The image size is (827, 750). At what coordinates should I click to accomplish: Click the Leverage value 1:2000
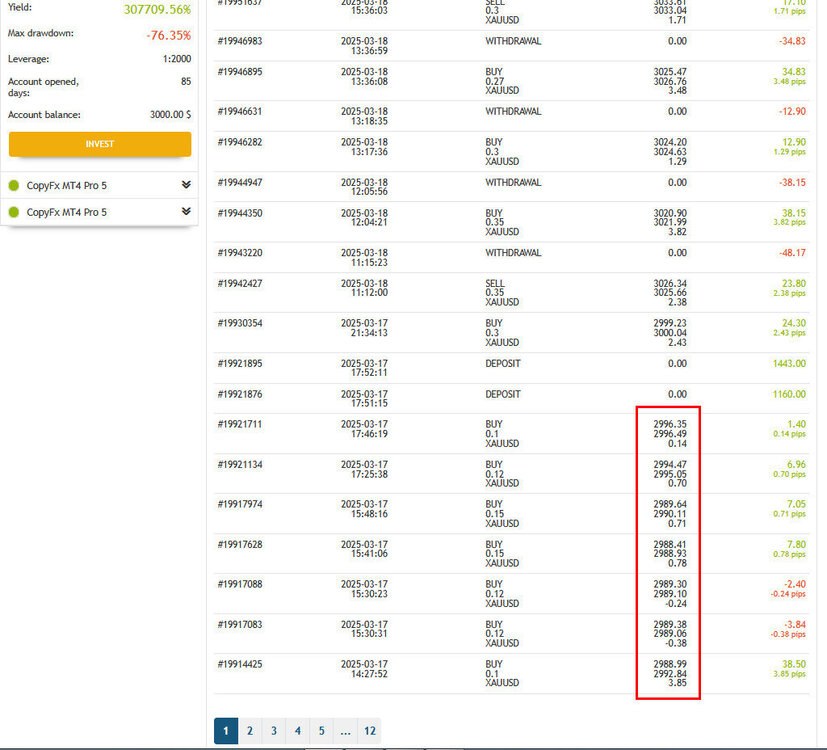[x=177, y=59]
